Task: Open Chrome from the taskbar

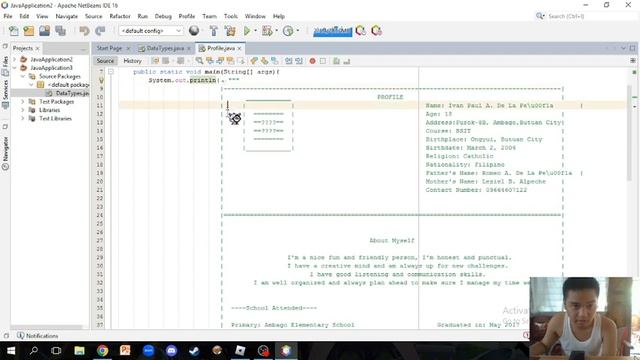Action: [102, 351]
